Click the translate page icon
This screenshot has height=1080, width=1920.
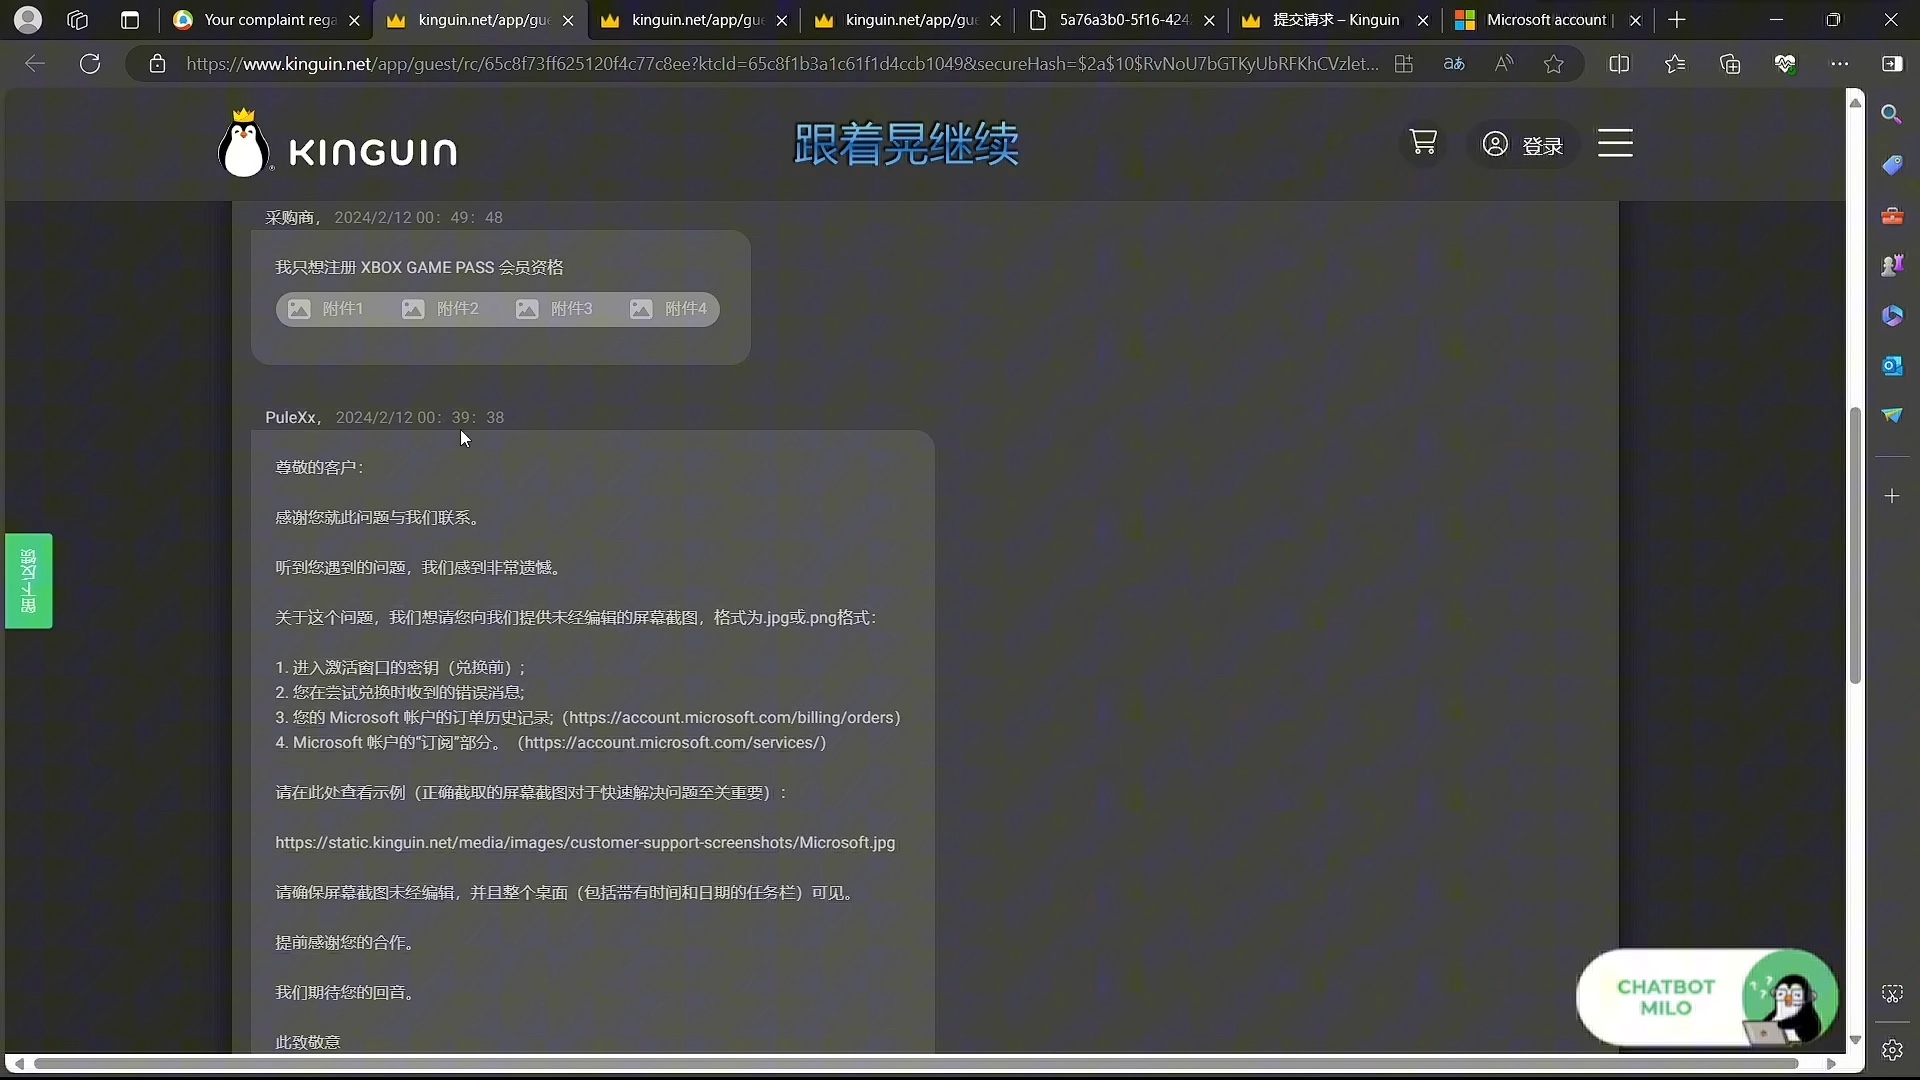pyautogui.click(x=1454, y=64)
